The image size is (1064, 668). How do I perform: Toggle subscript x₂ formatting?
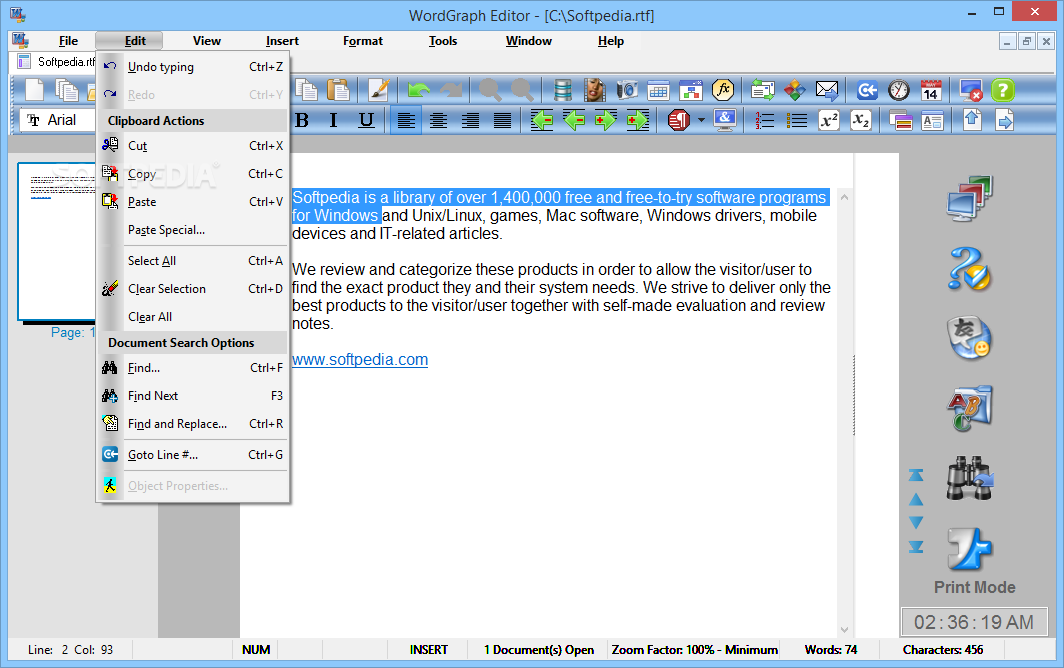860,121
